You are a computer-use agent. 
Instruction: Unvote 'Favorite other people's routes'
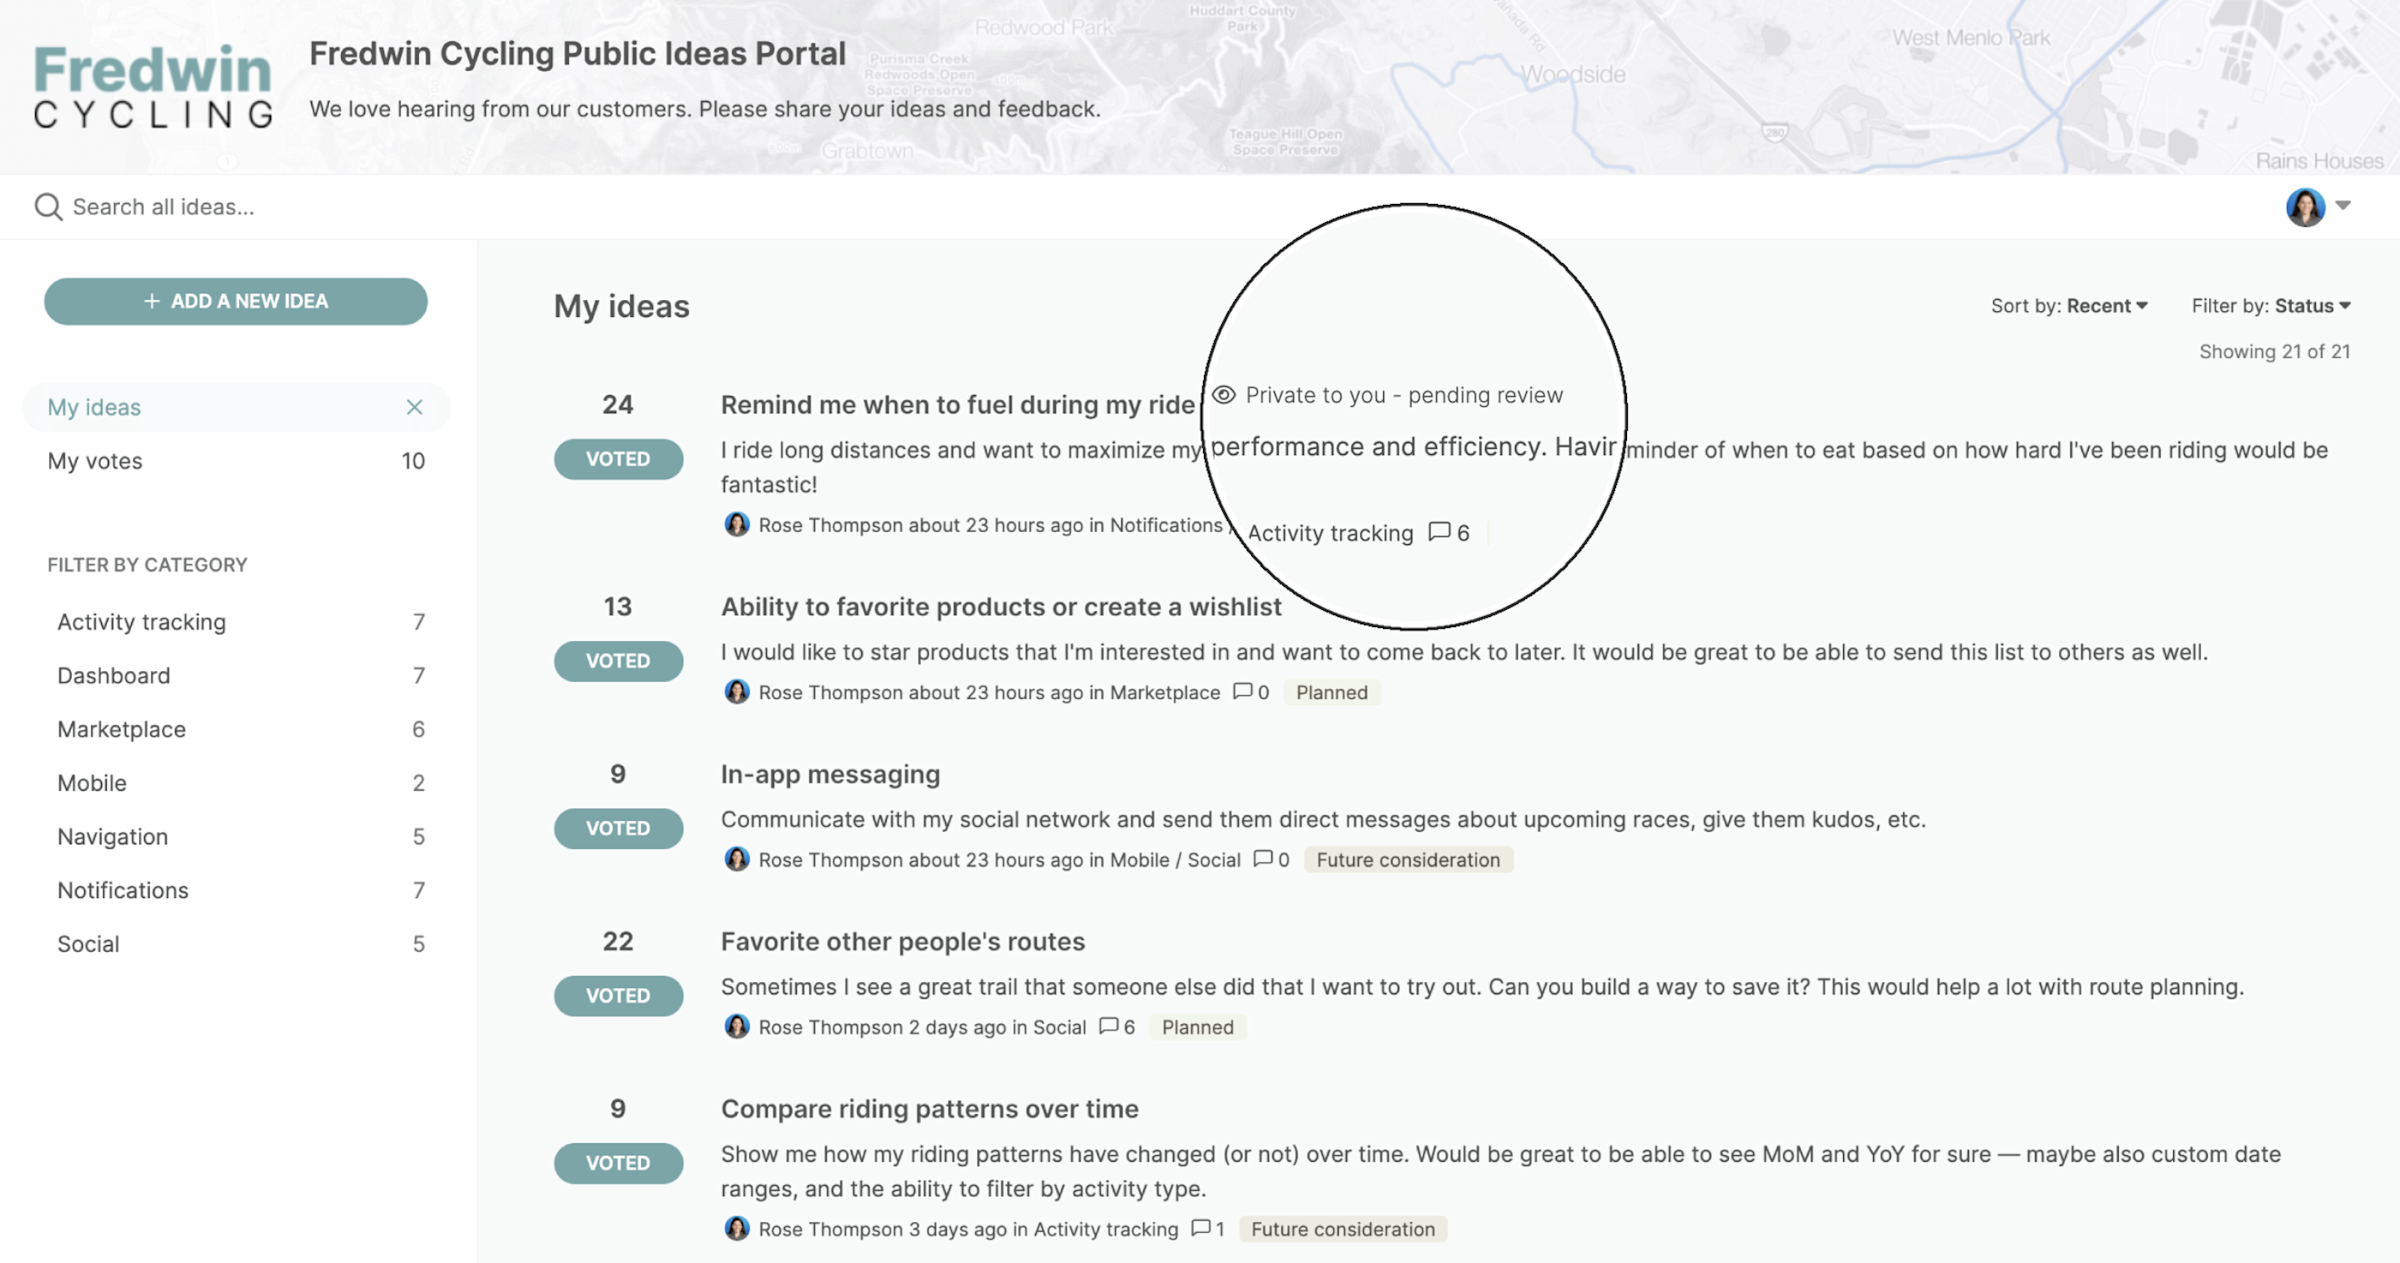pyautogui.click(x=618, y=995)
